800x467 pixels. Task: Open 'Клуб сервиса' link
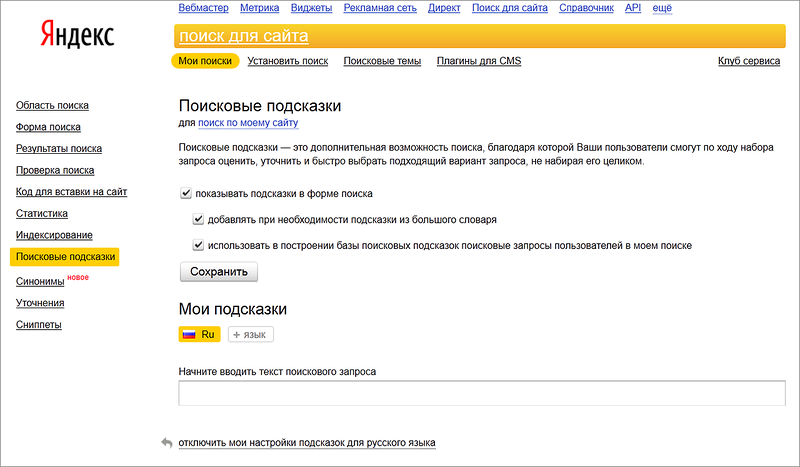click(x=749, y=61)
